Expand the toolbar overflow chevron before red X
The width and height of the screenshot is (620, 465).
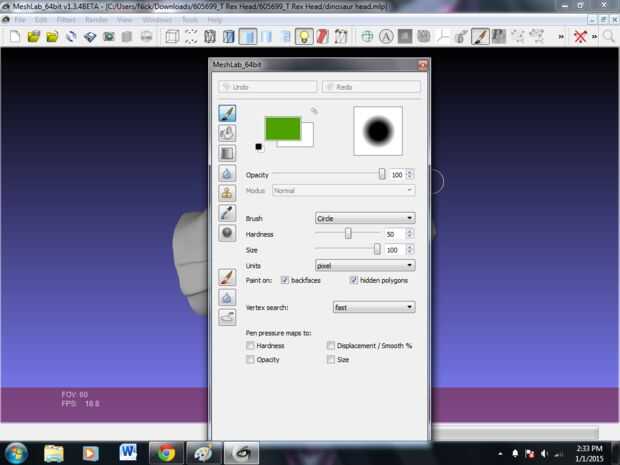point(561,37)
